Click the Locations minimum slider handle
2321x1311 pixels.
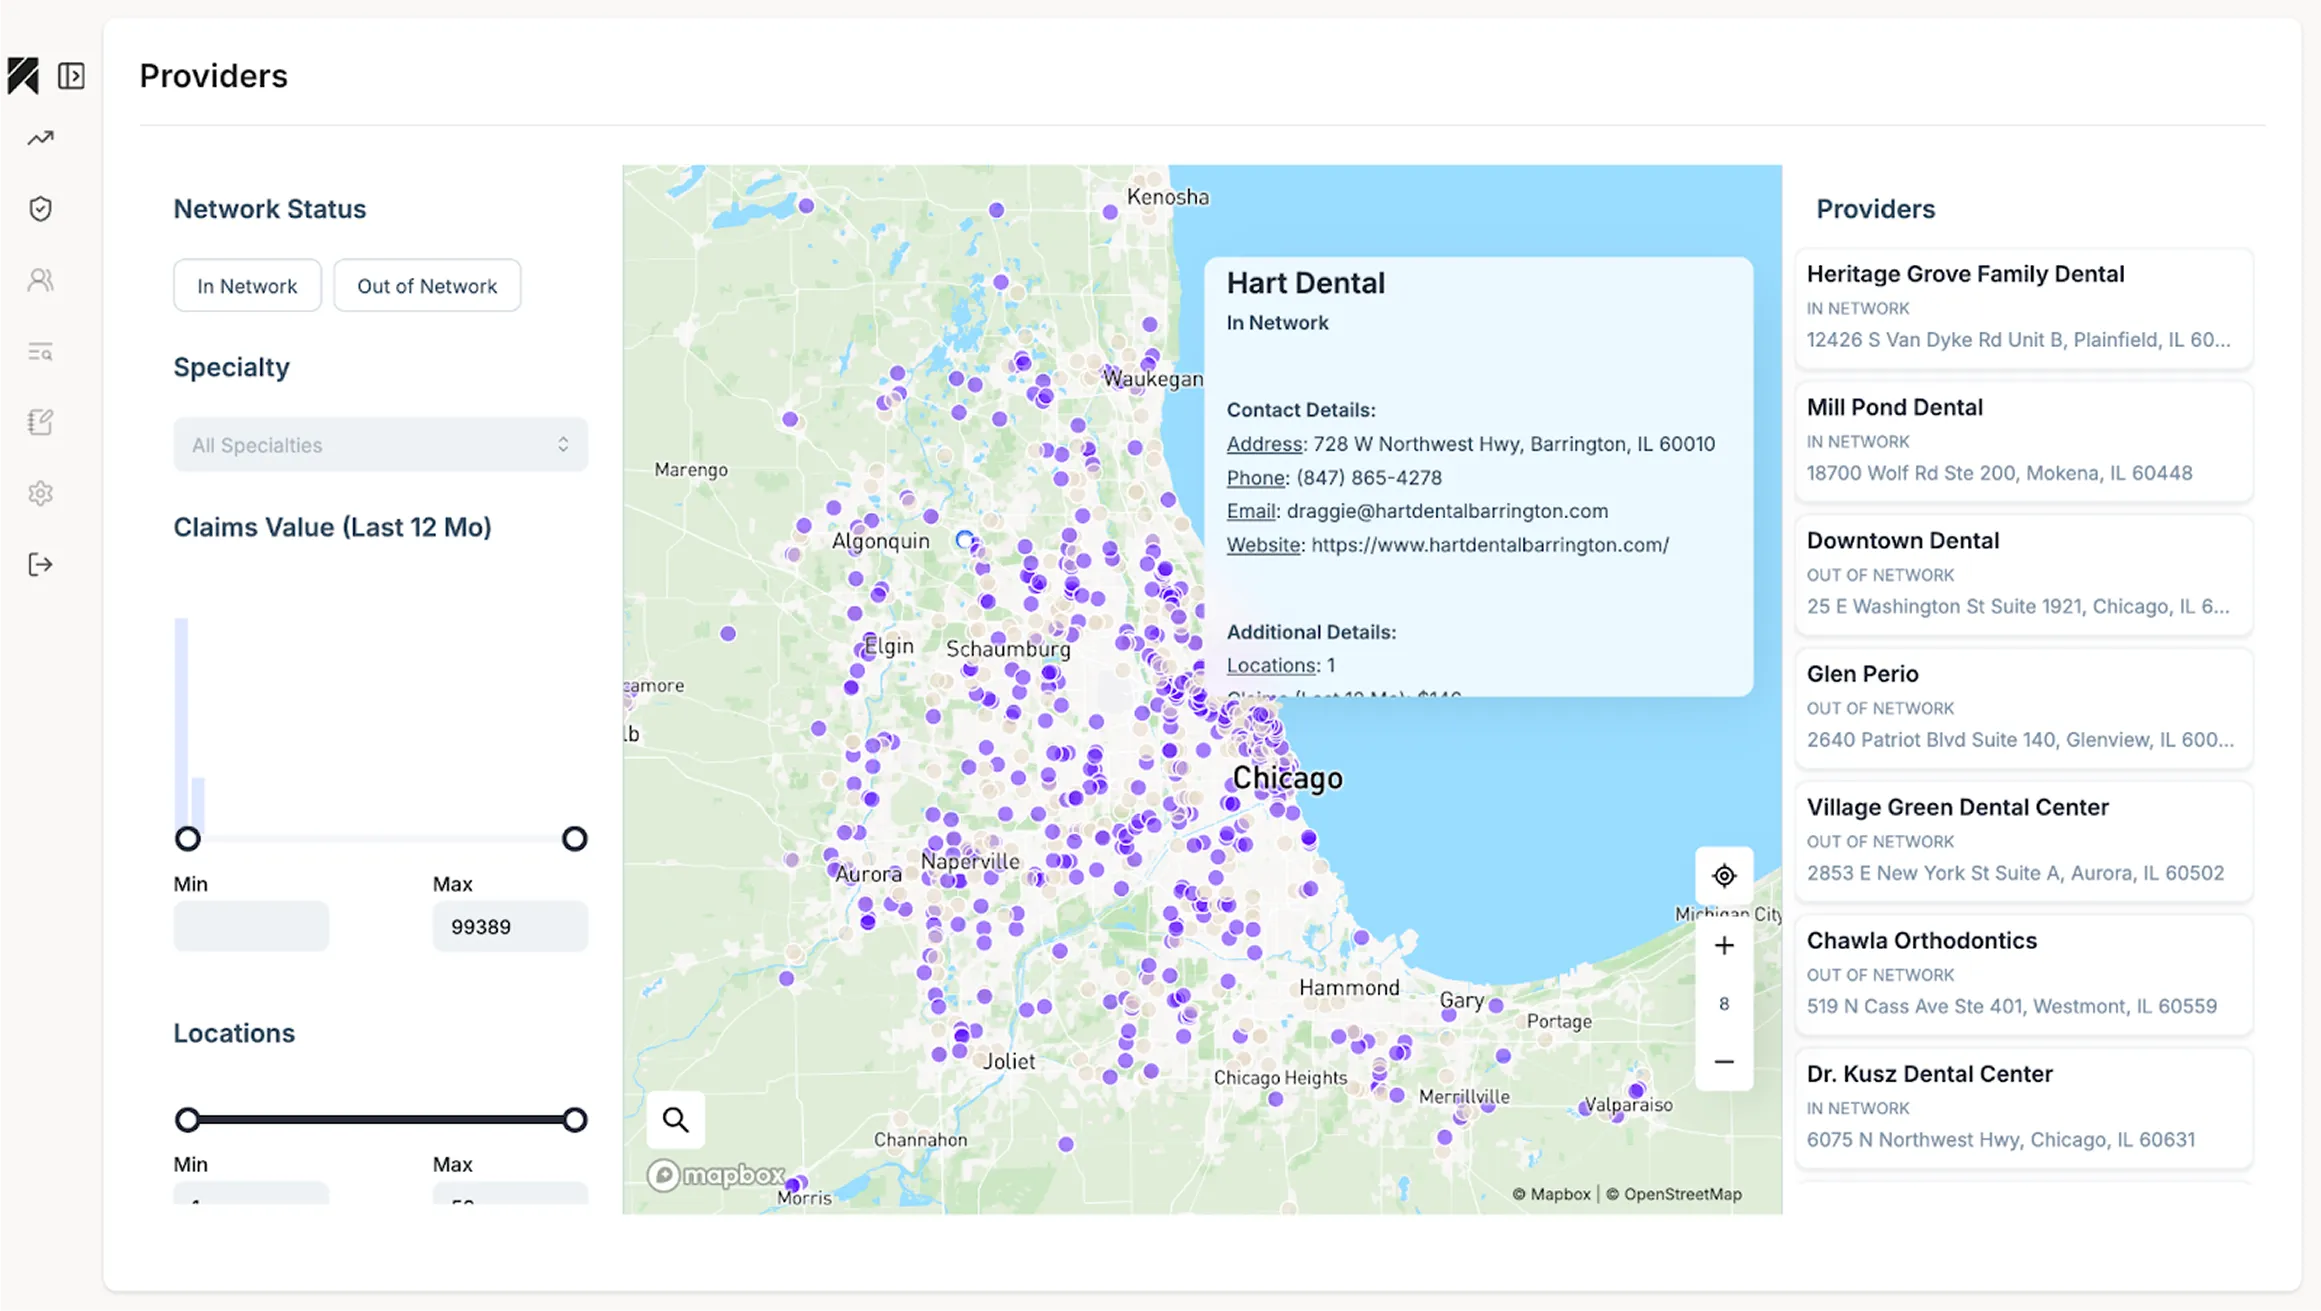point(187,1120)
